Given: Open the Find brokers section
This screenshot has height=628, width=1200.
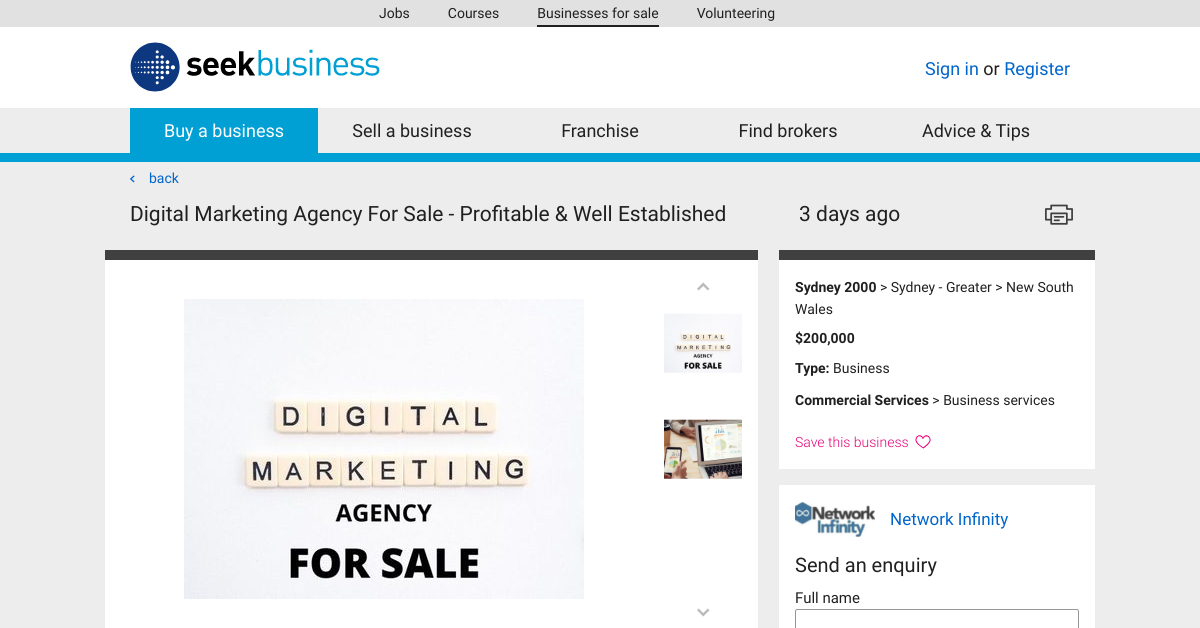Looking at the screenshot, I should 788,130.
